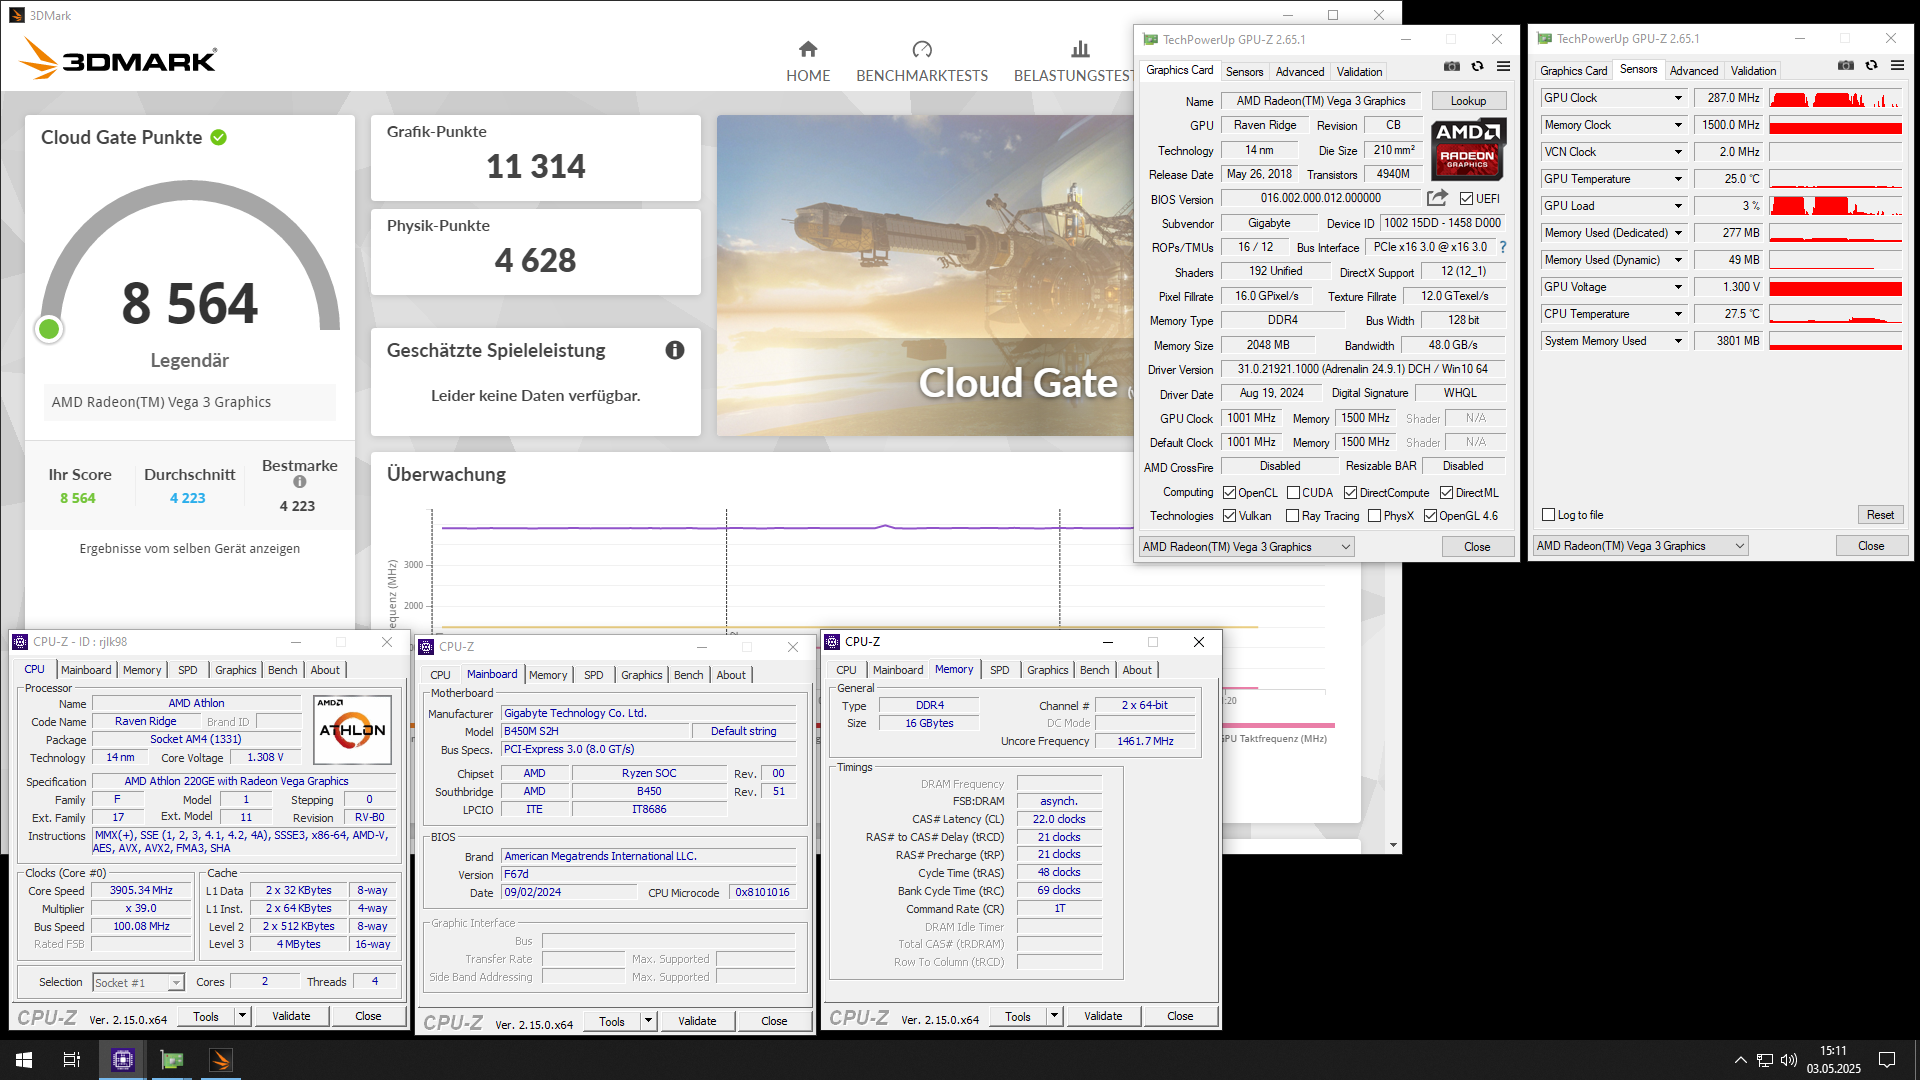The height and width of the screenshot is (1080, 1920).
Task: Open Tools dropdown arrow in CPU-Z Memory window
Action: pos(1054,1016)
